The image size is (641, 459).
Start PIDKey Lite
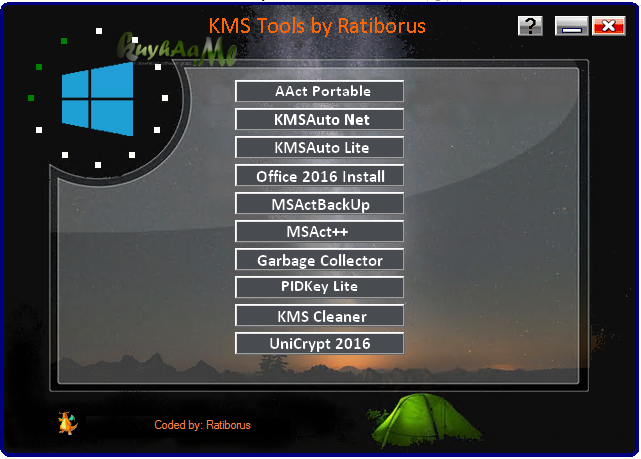(x=319, y=287)
